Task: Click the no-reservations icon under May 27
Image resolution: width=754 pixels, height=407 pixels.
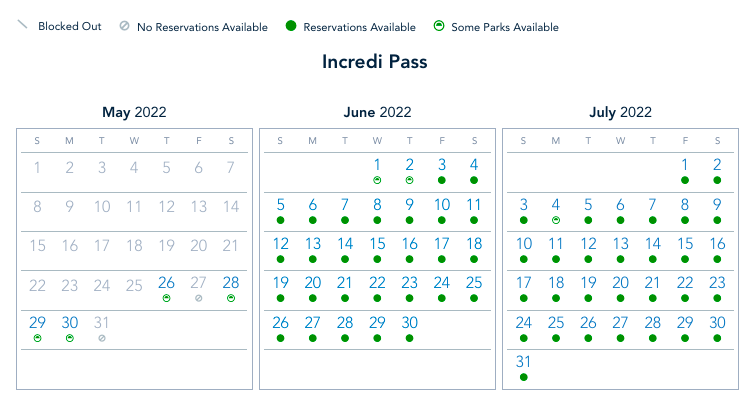Action: click(x=199, y=298)
